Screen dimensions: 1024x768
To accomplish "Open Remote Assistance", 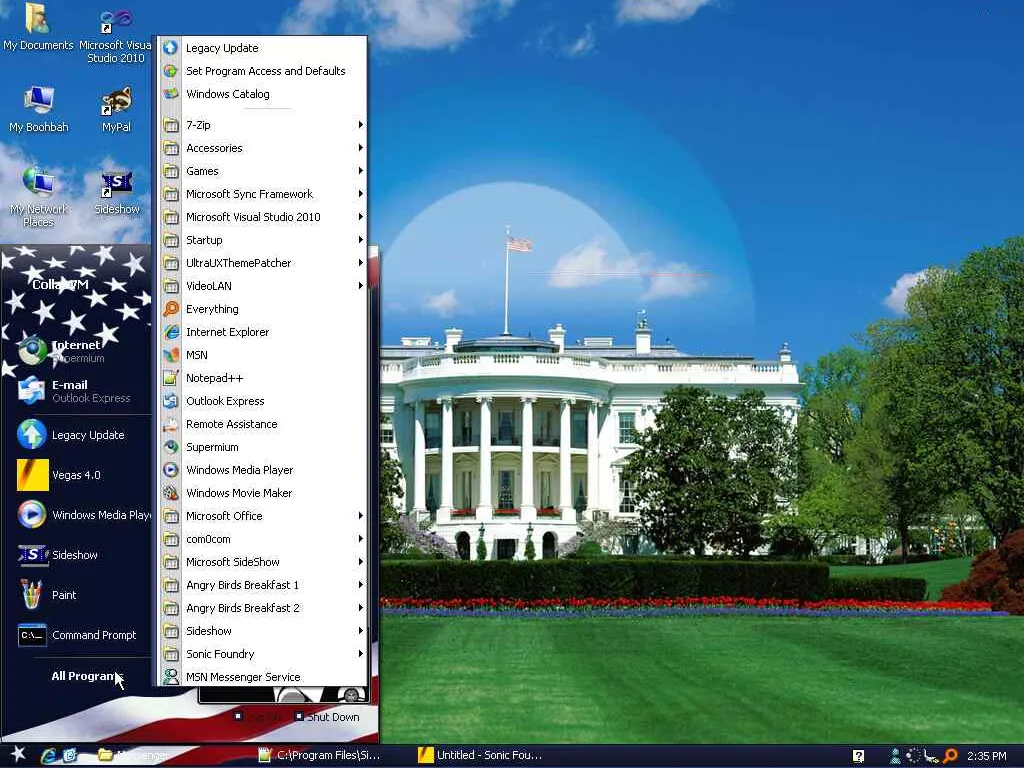I will pos(261,424).
